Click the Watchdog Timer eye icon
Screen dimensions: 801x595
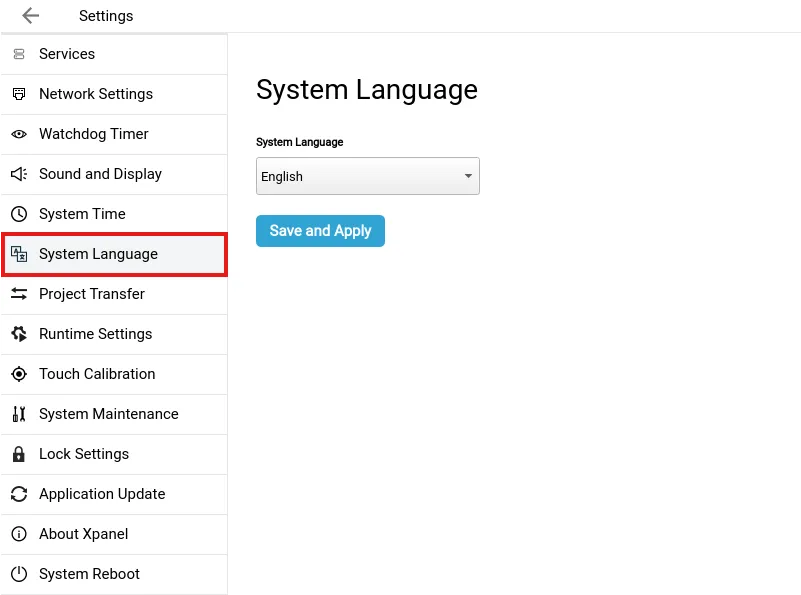coord(18,134)
